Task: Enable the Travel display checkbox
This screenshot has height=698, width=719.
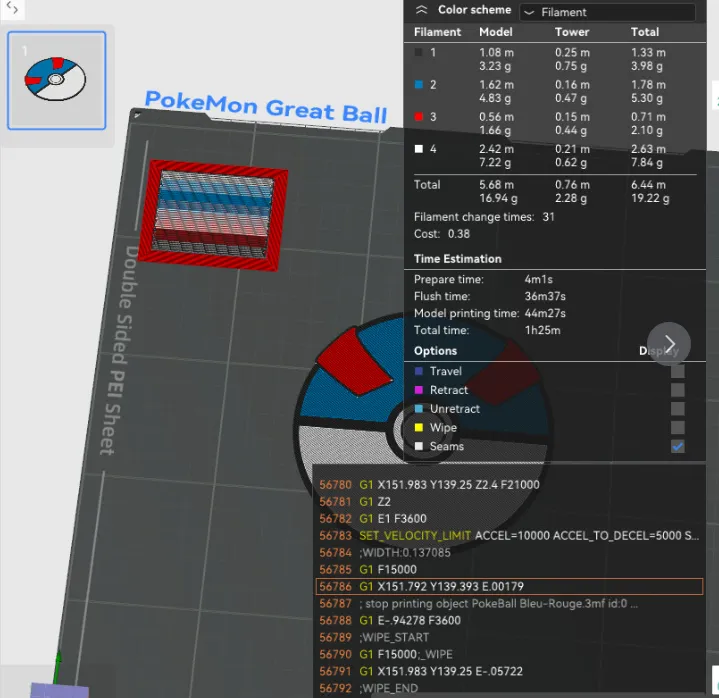Action: 677,371
